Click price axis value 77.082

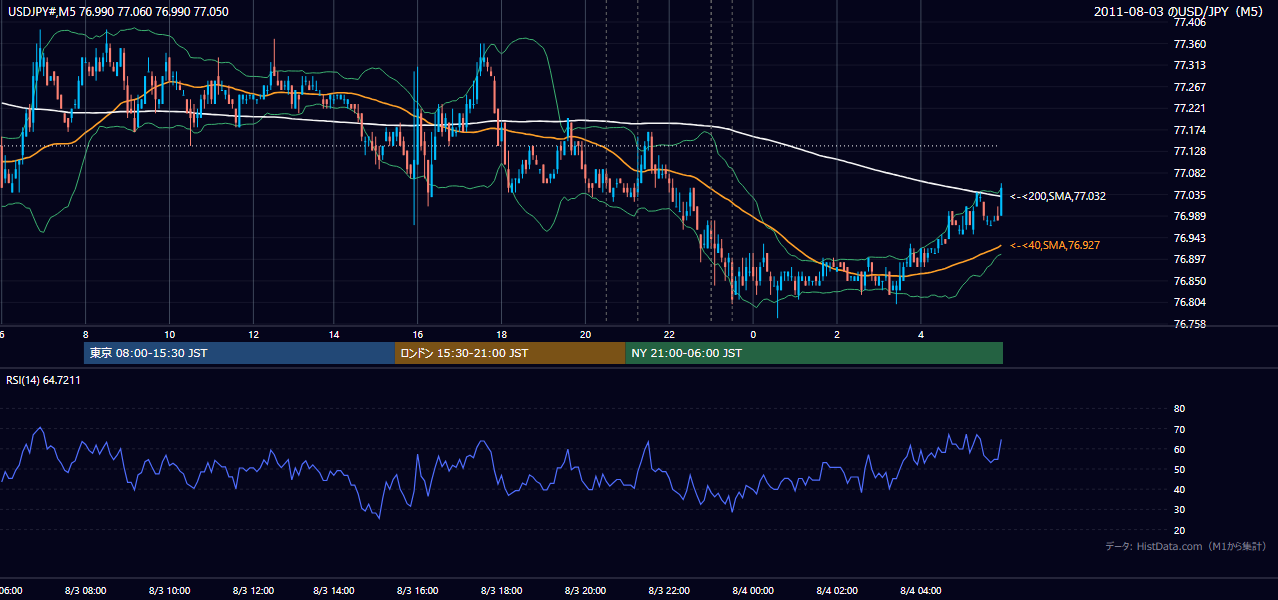1189,174
